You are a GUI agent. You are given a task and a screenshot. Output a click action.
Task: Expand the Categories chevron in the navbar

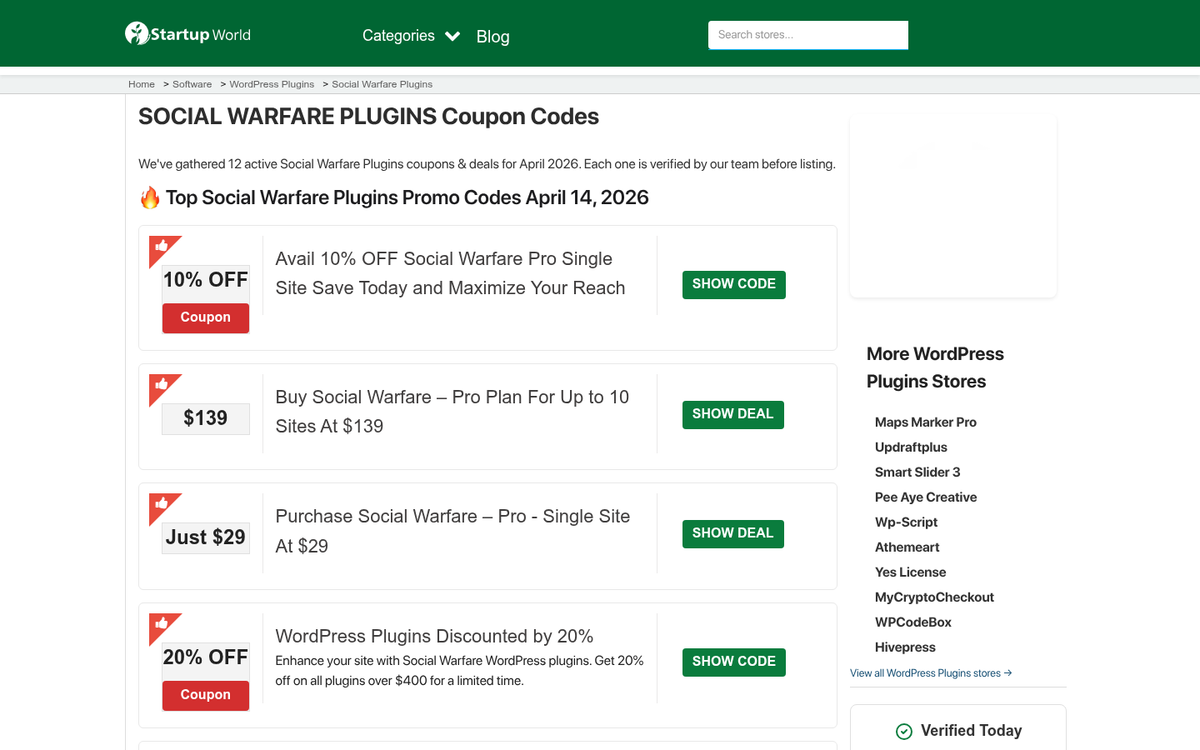[x=451, y=35]
